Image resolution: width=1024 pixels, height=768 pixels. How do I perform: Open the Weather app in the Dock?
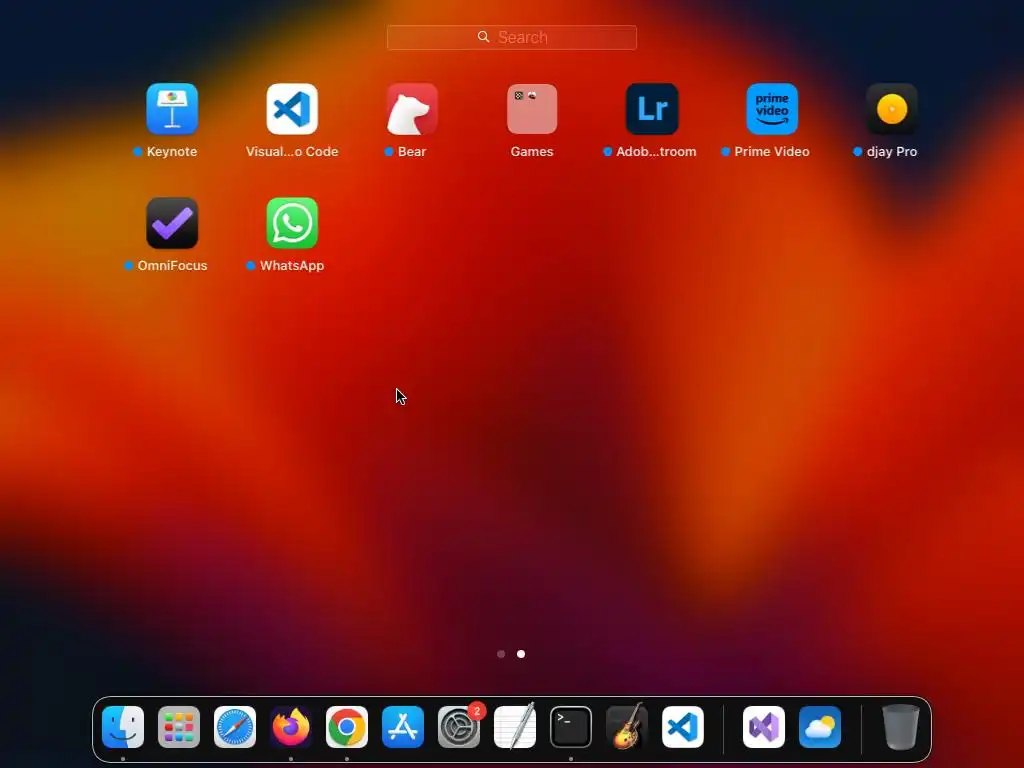tap(820, 727)
